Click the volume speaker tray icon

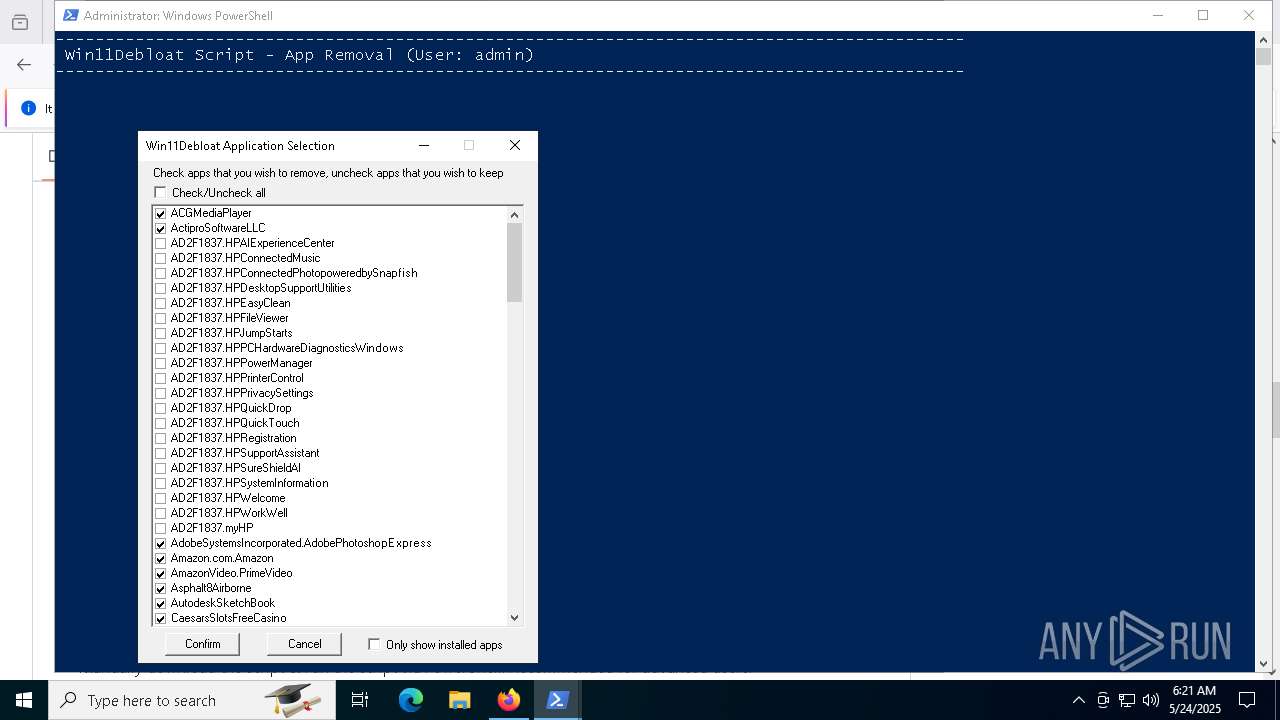point(1151,700)
